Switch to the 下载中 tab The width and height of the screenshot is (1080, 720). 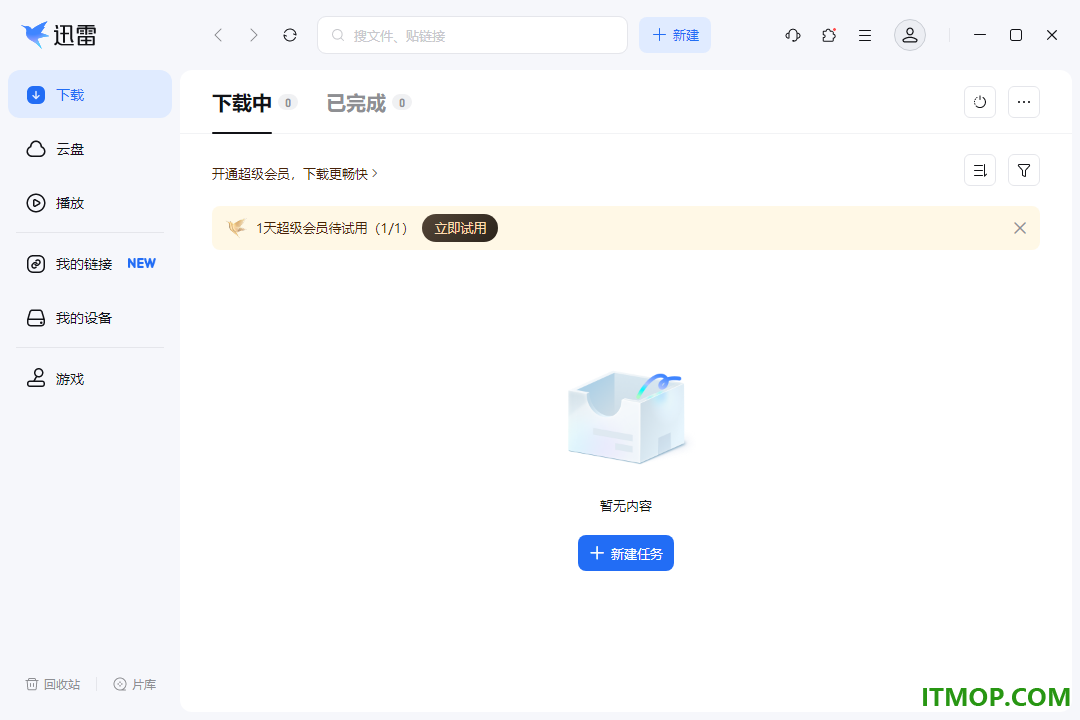tap(242, 103)
